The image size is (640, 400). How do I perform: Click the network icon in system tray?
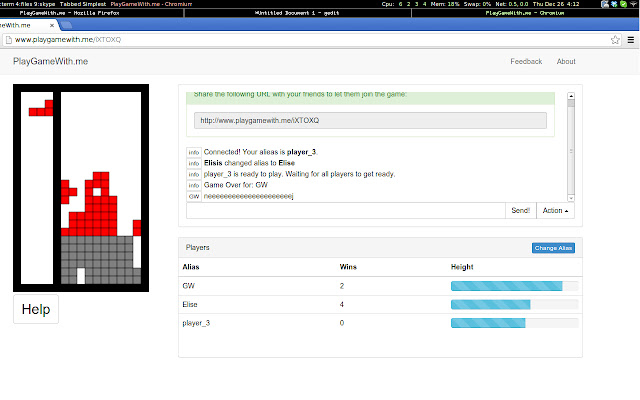coord(633,4)
